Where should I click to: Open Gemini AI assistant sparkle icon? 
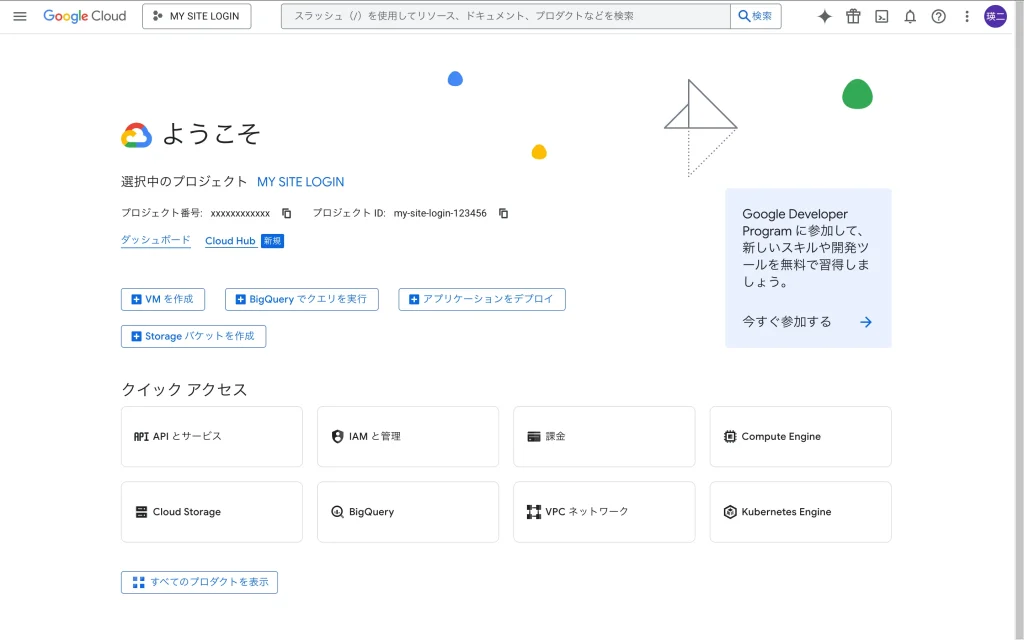click(825, 16)
